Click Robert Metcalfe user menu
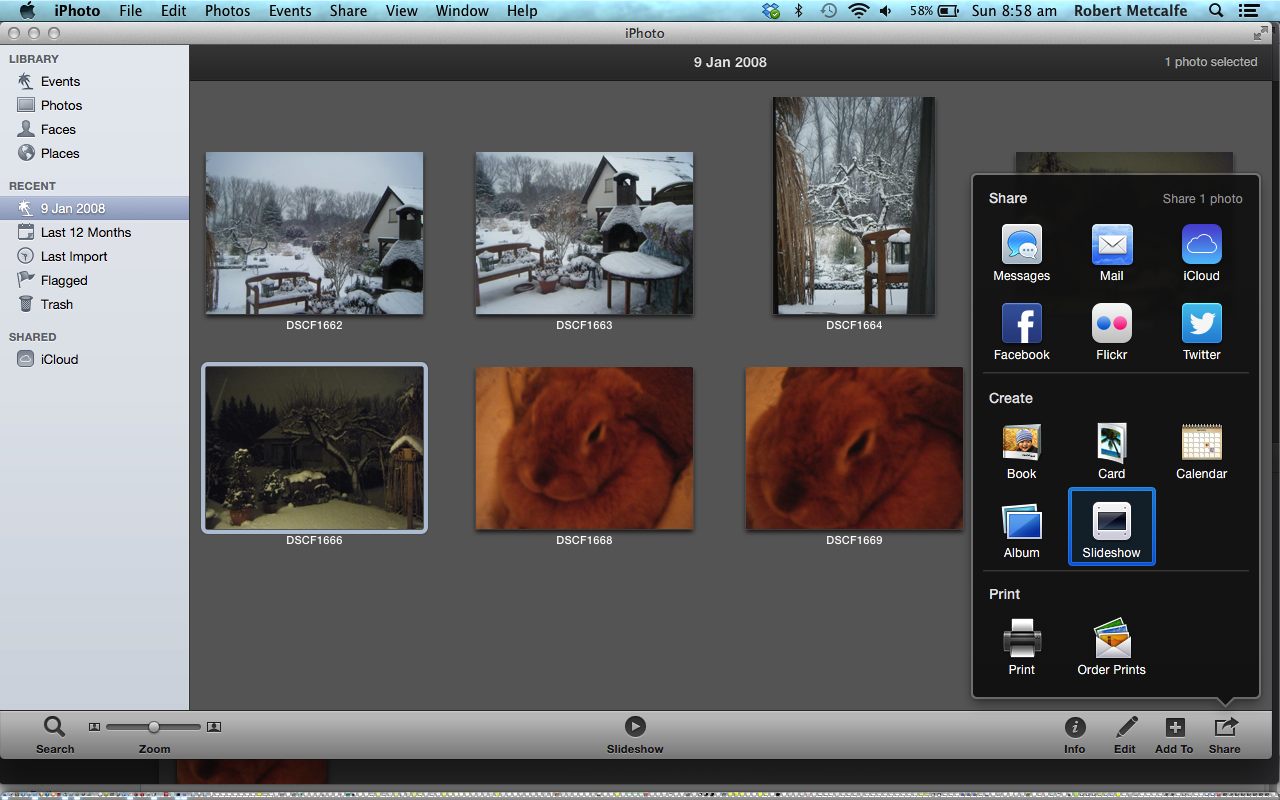Viewport: 1280px width, 800px height. pos(1130,11)
